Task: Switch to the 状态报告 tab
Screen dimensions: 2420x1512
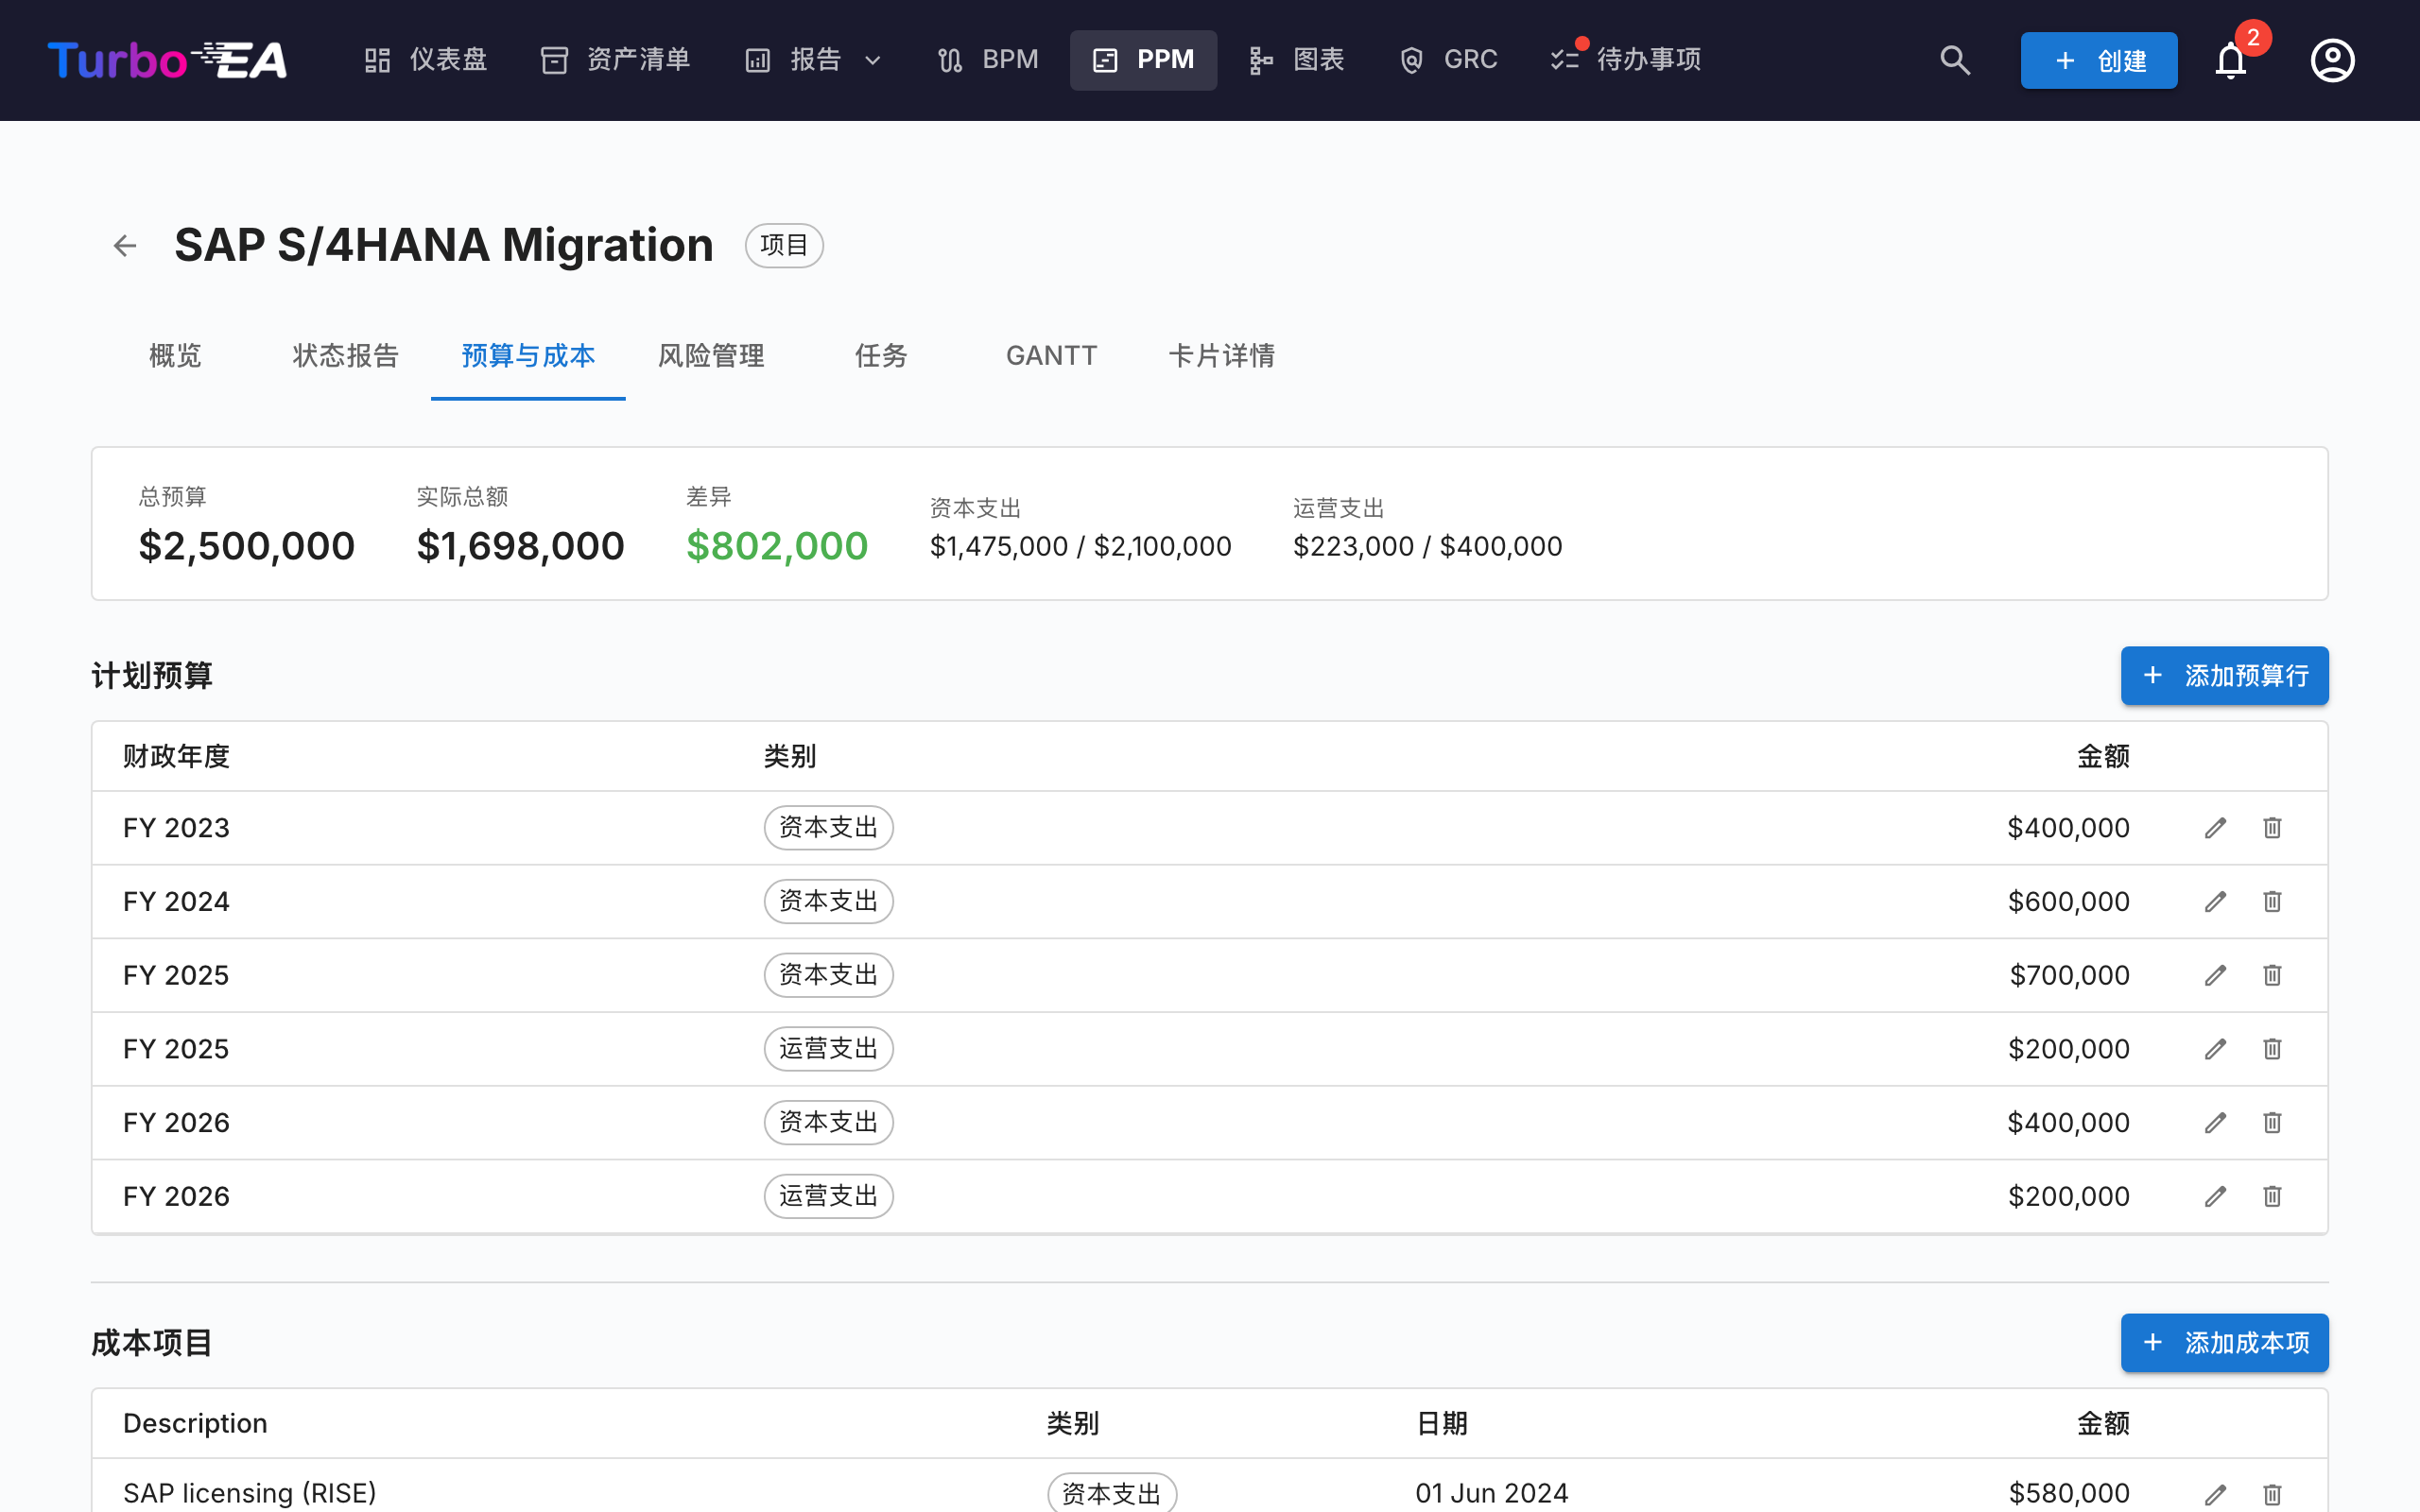Action: pos(345,356)
